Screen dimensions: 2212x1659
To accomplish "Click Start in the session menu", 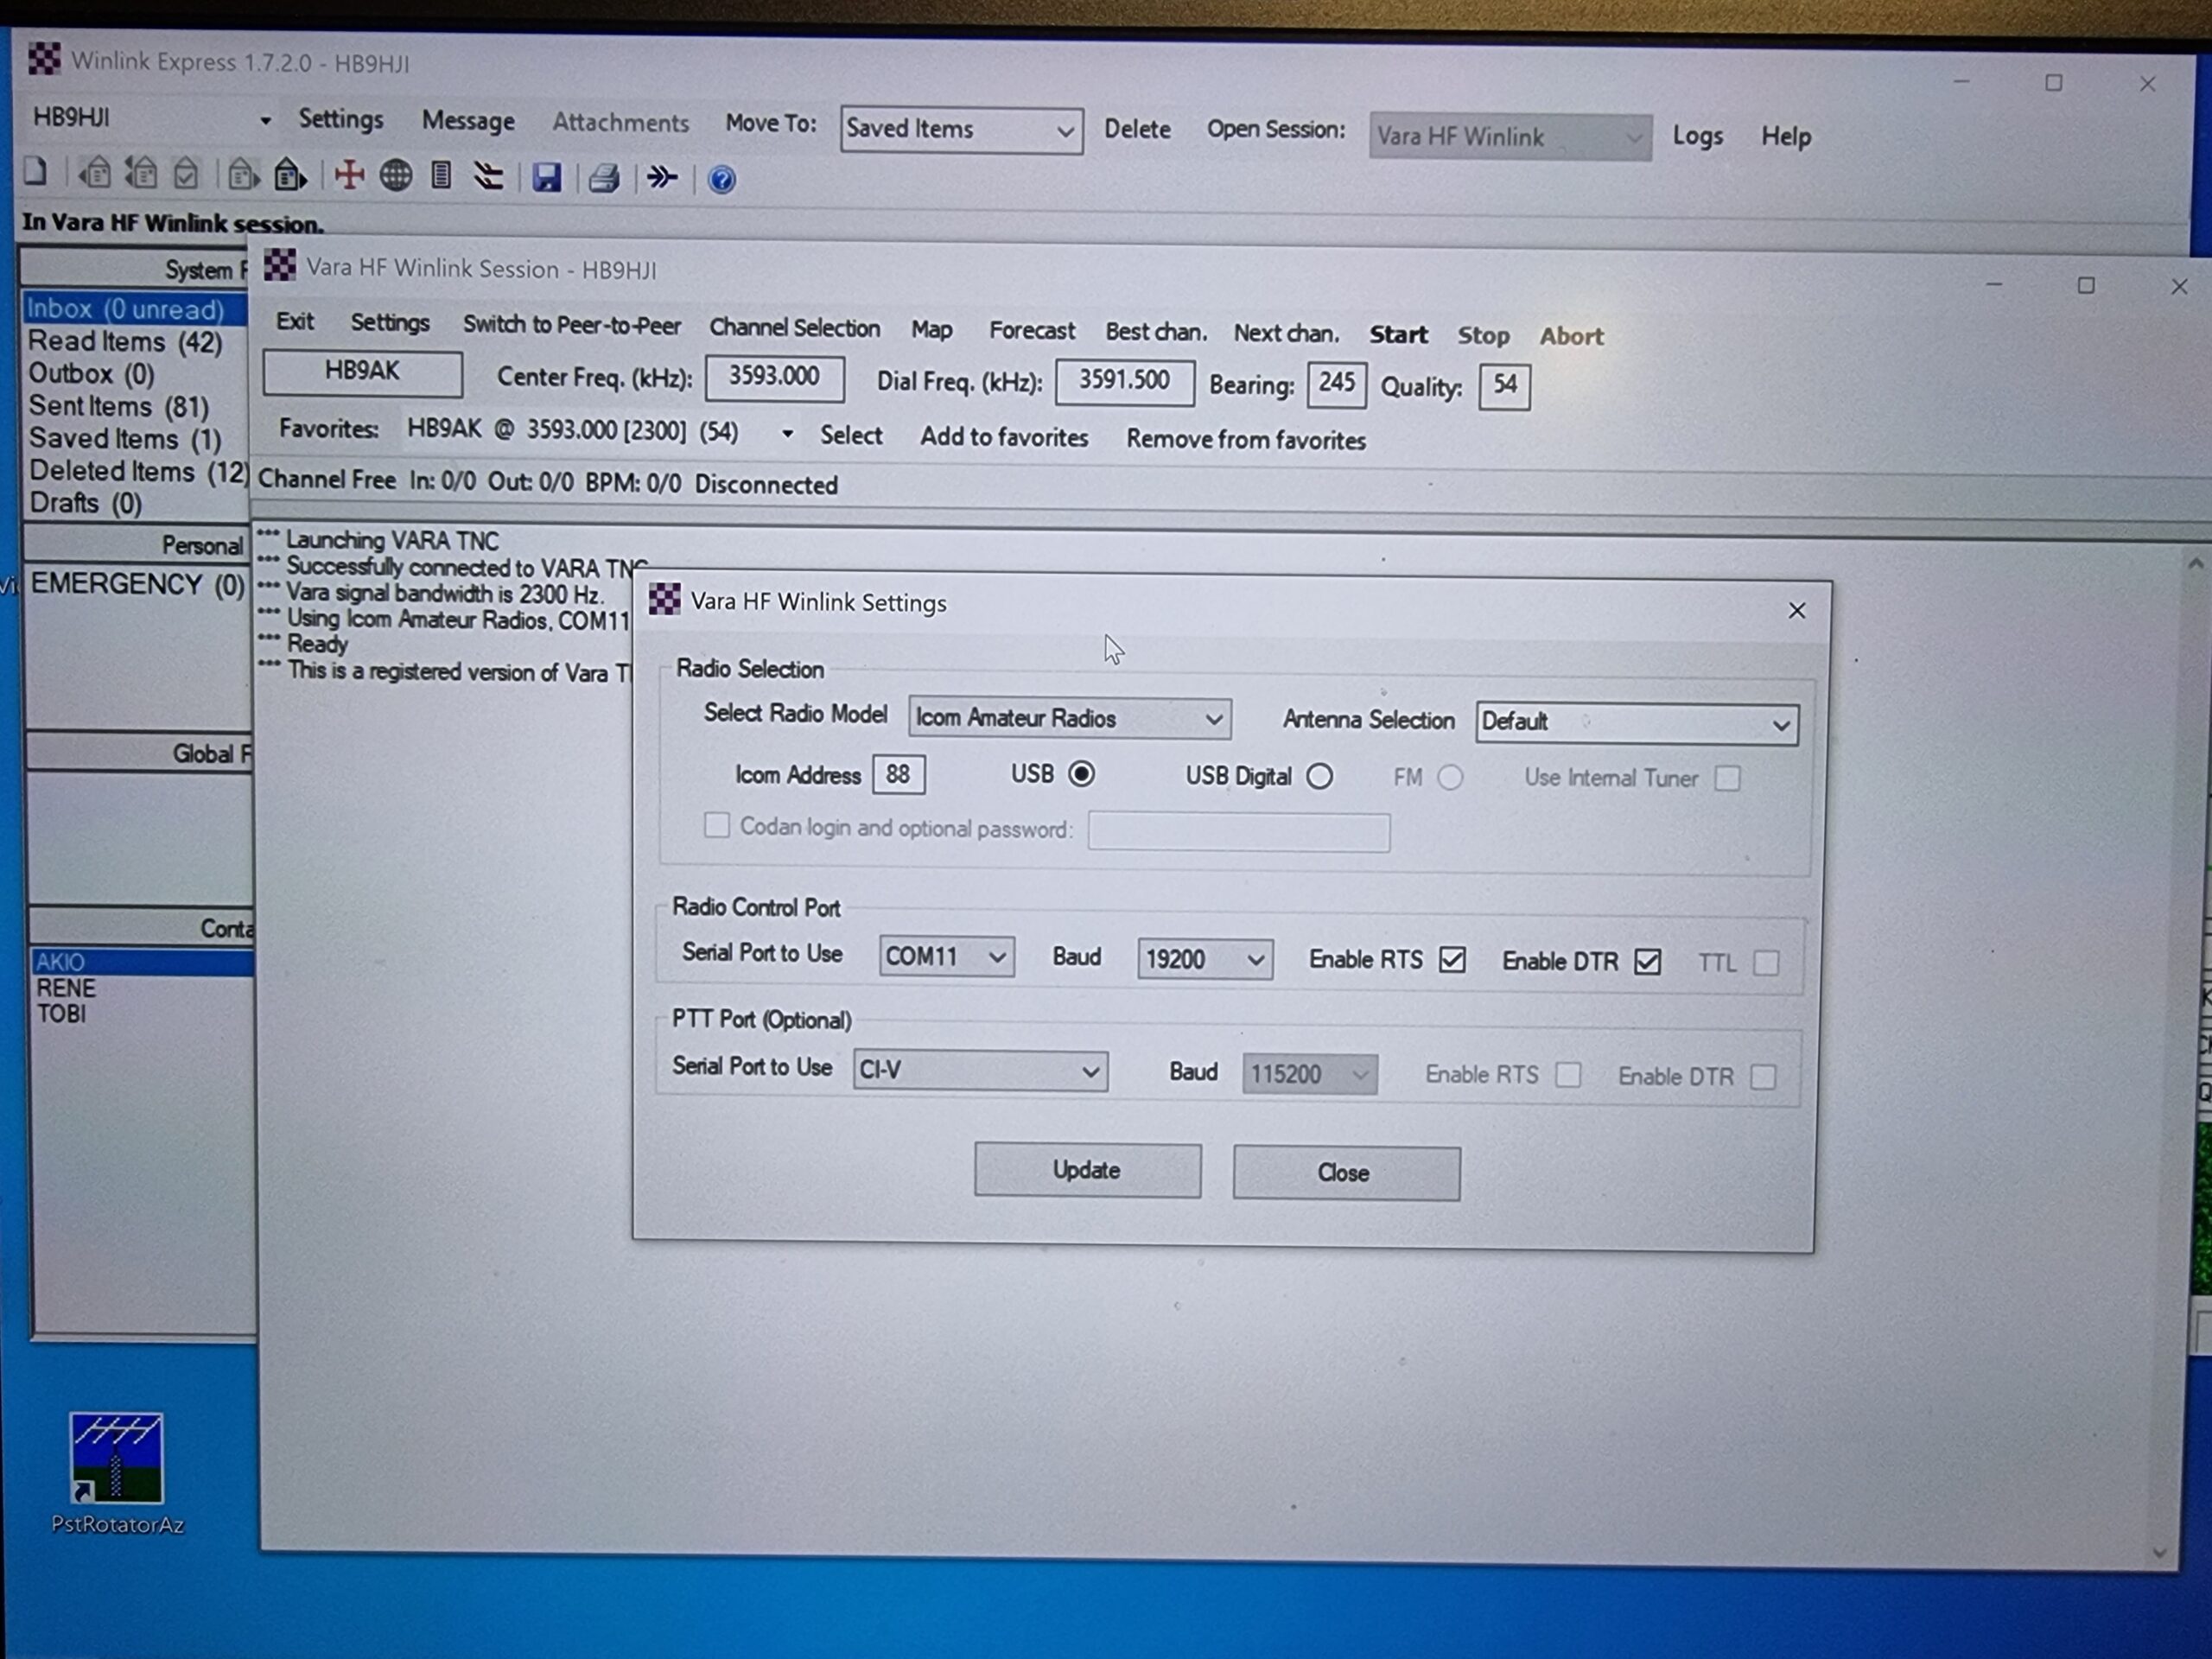I will coord(1398,335).
